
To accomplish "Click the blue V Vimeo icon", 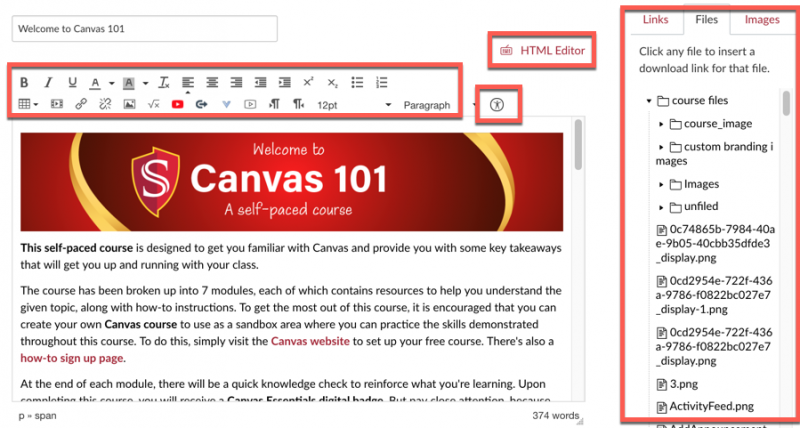I will pyautogui.click(x=227, y=105).
